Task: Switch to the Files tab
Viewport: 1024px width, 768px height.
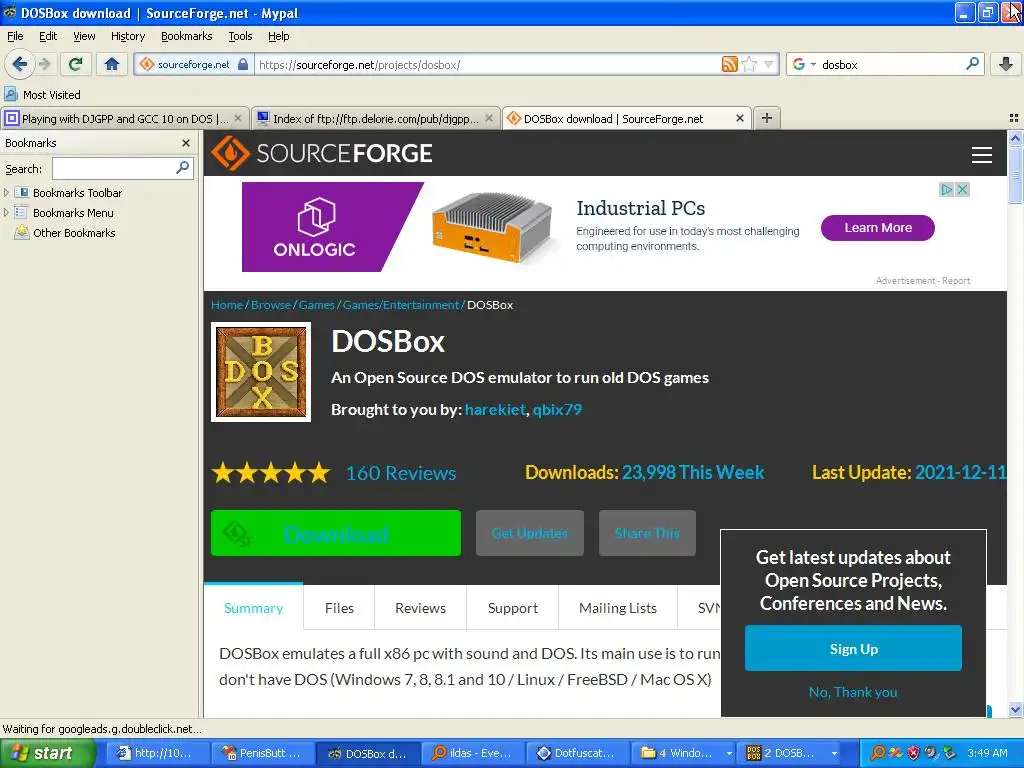Action: pyautogui.click(x=339, y=608)
